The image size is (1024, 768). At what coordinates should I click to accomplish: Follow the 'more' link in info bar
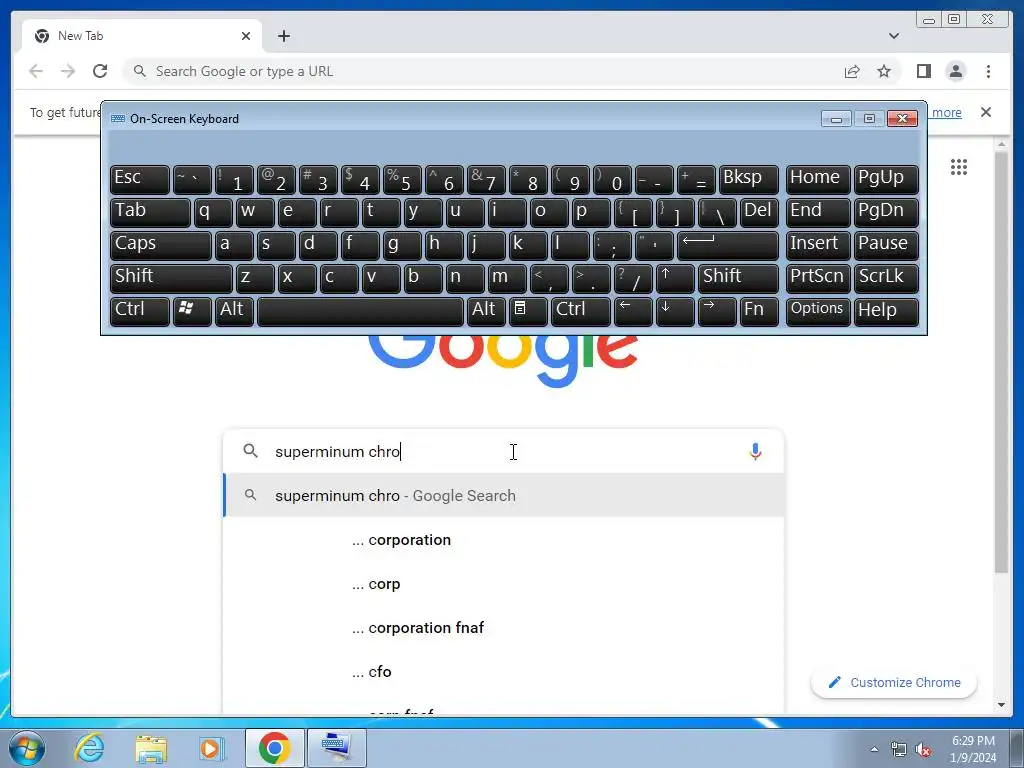946,112
